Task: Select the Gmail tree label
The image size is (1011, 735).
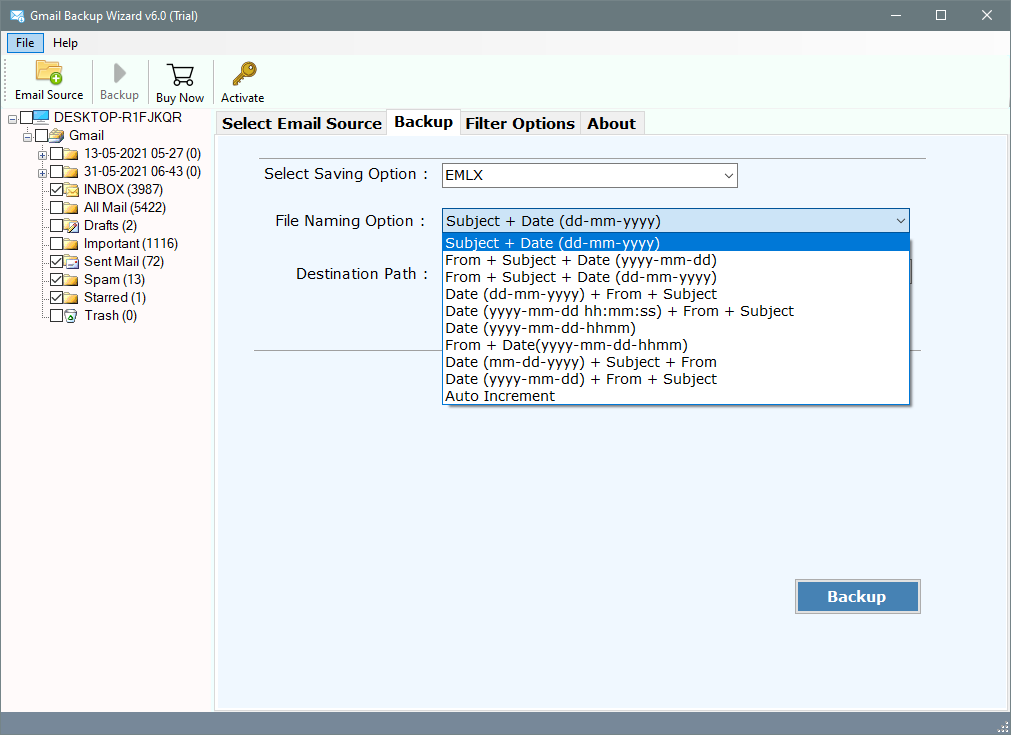Action: (86, 135)
